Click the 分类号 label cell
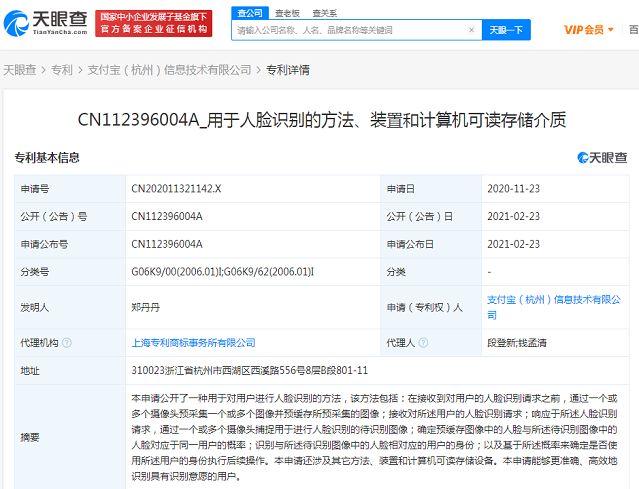This screenshot has height=489, width=639. (x=70, y=272)
